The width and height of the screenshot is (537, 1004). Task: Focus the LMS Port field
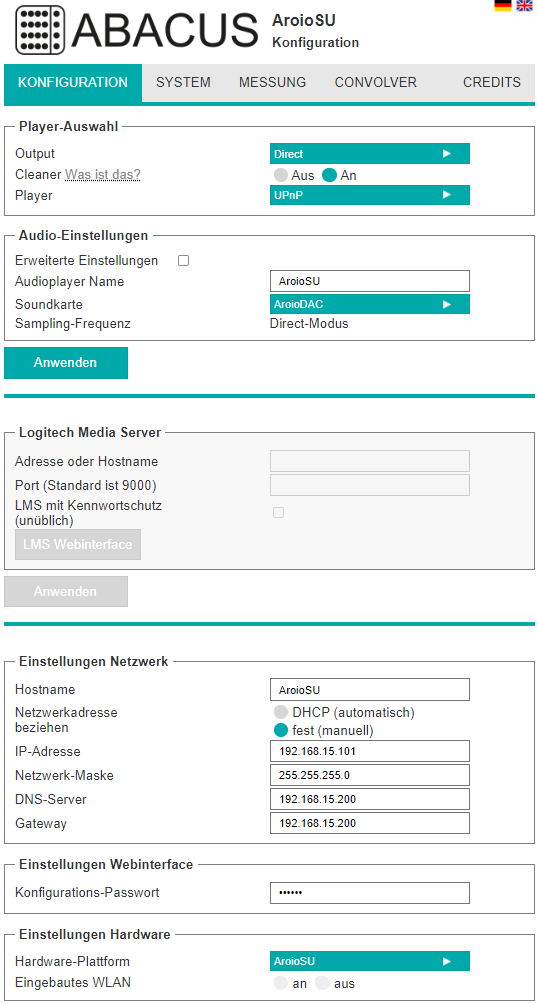click(370, 485)
